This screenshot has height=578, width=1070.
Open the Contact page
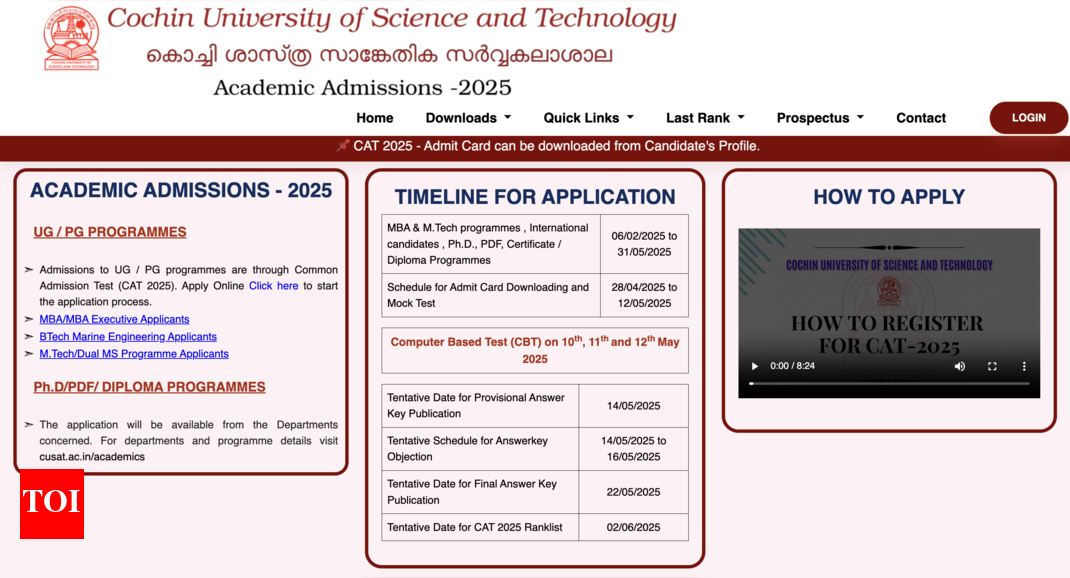(921, 118)
